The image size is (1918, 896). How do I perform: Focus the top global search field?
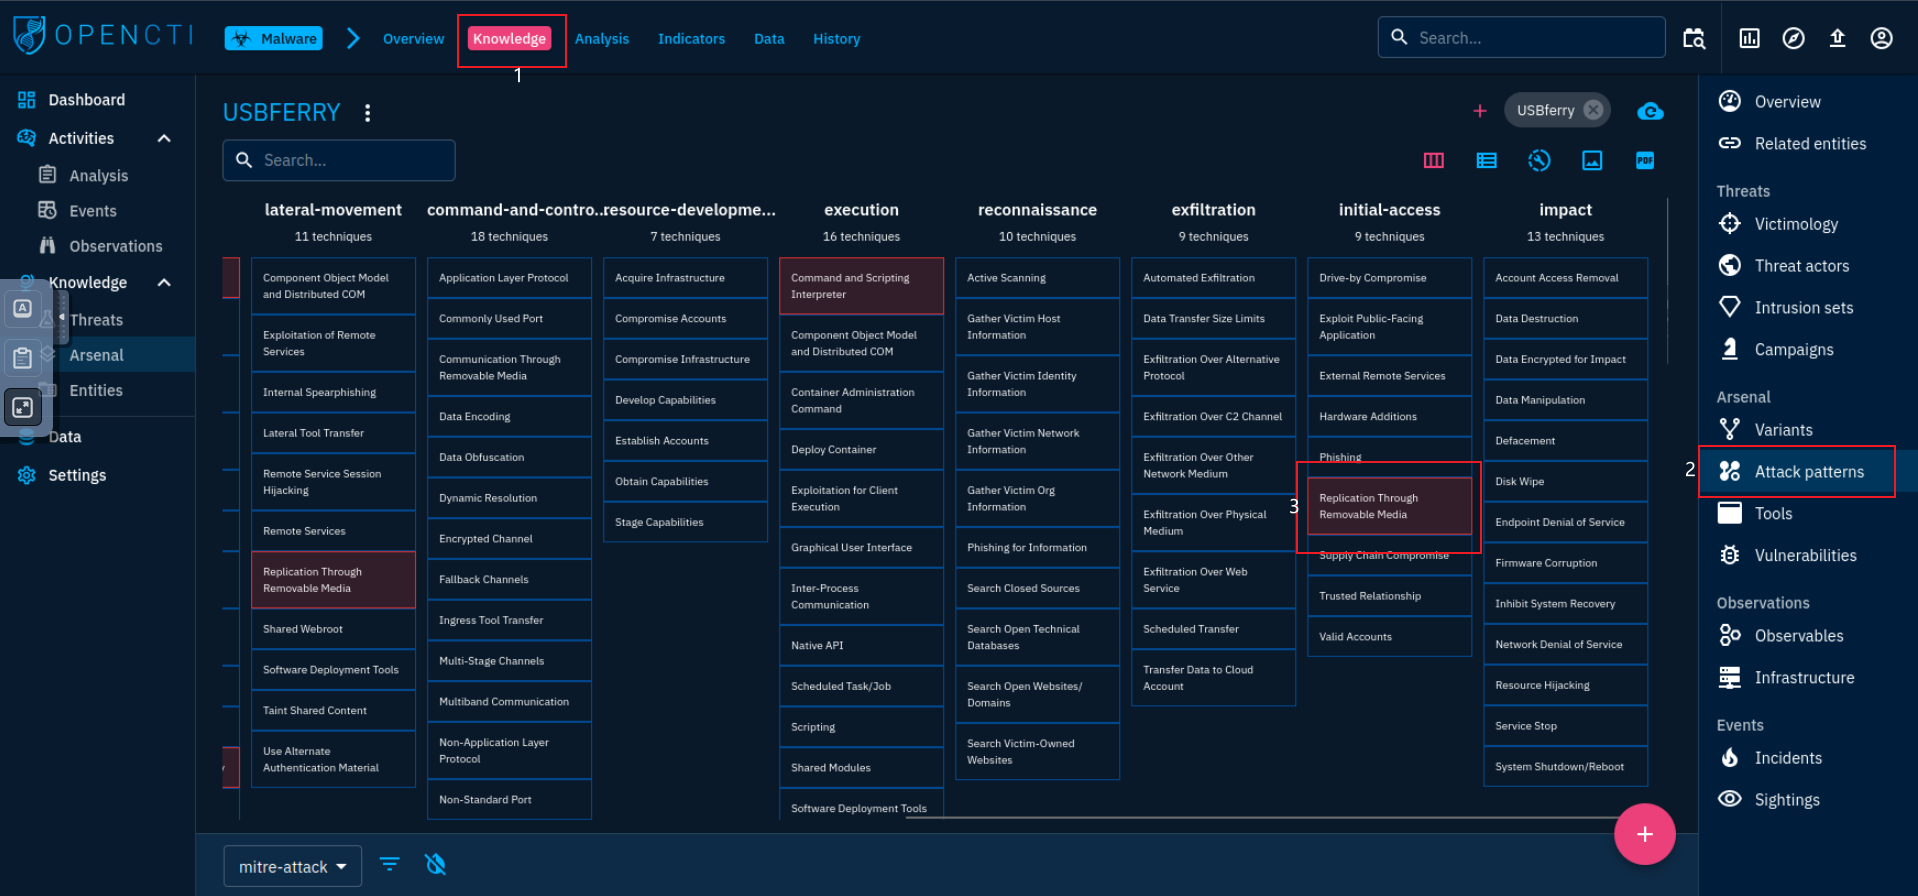[x=1521, y=38]
